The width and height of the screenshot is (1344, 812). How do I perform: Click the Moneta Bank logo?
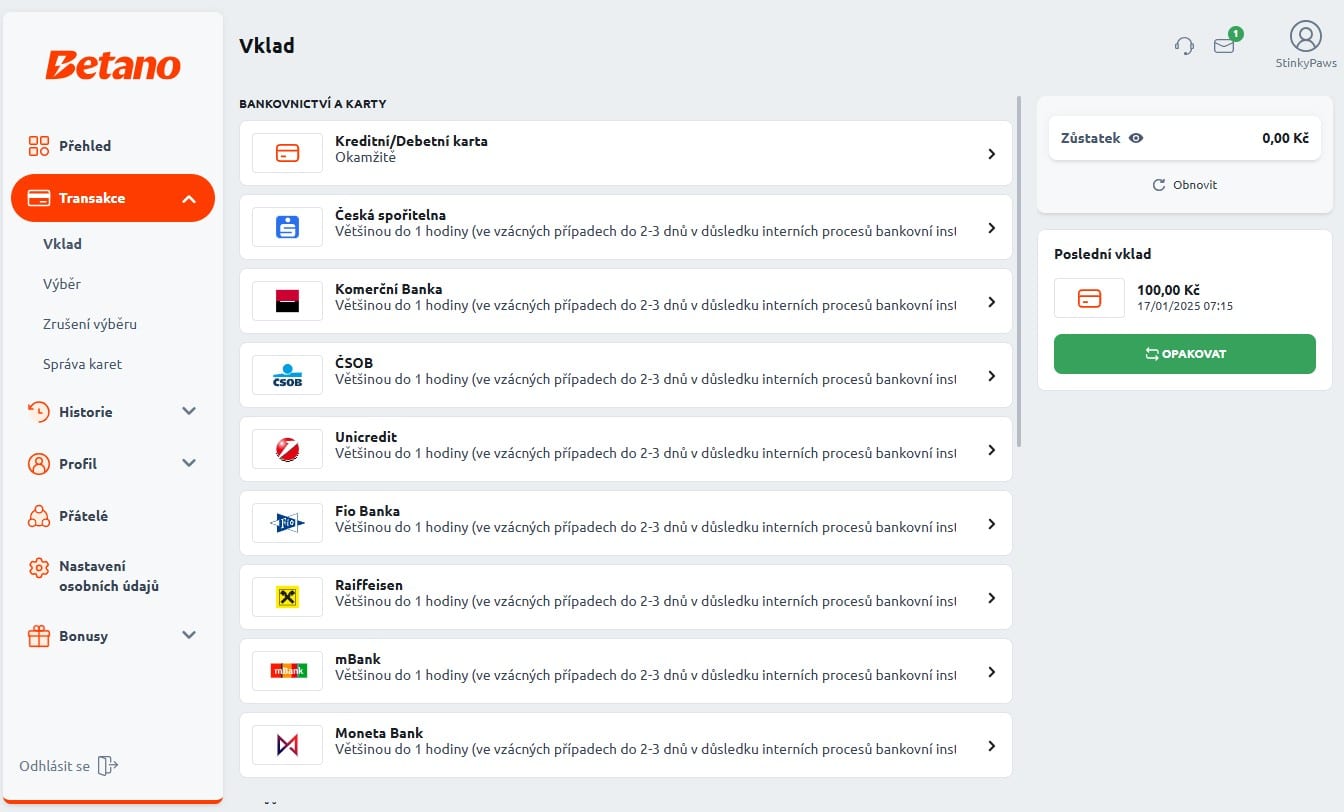[287, 745]
